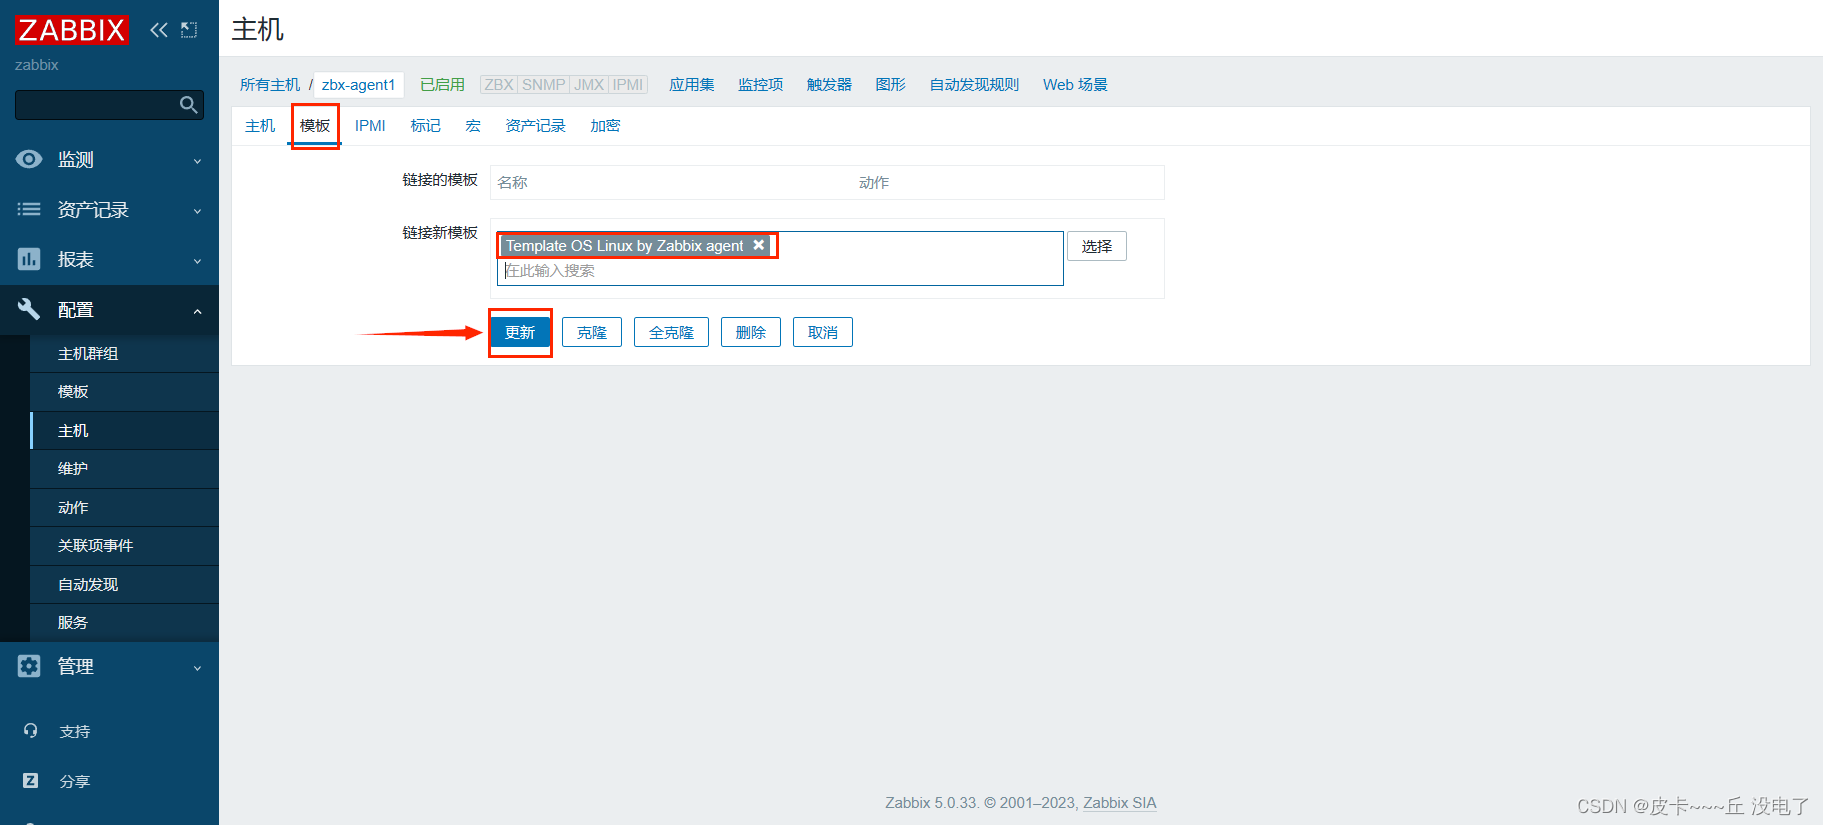This screenshot has width=1823, height=825.
Task: Click the eye icon next to 监测
Action: pyautogui.click(x=29, y=159)
